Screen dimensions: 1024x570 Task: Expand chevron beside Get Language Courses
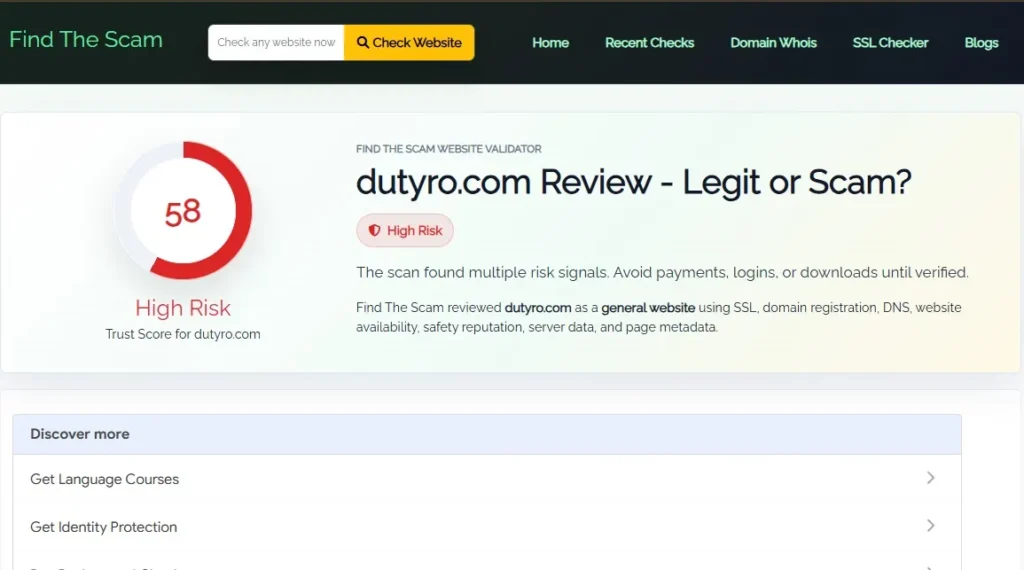click(x=931, y=478)
